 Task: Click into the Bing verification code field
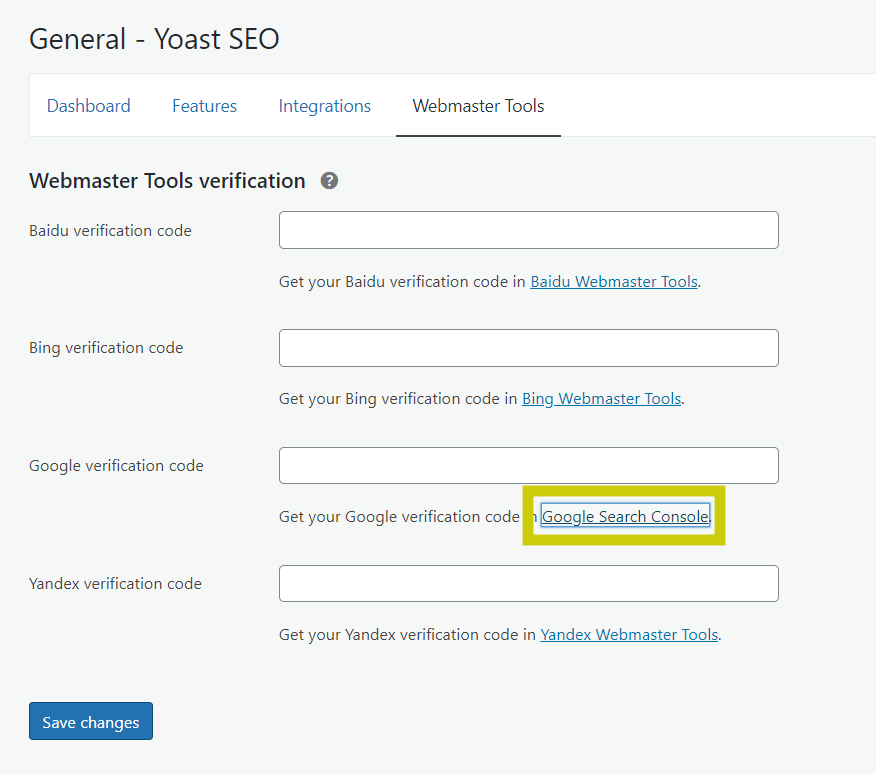pyautogui.click(x=529, y=348)
